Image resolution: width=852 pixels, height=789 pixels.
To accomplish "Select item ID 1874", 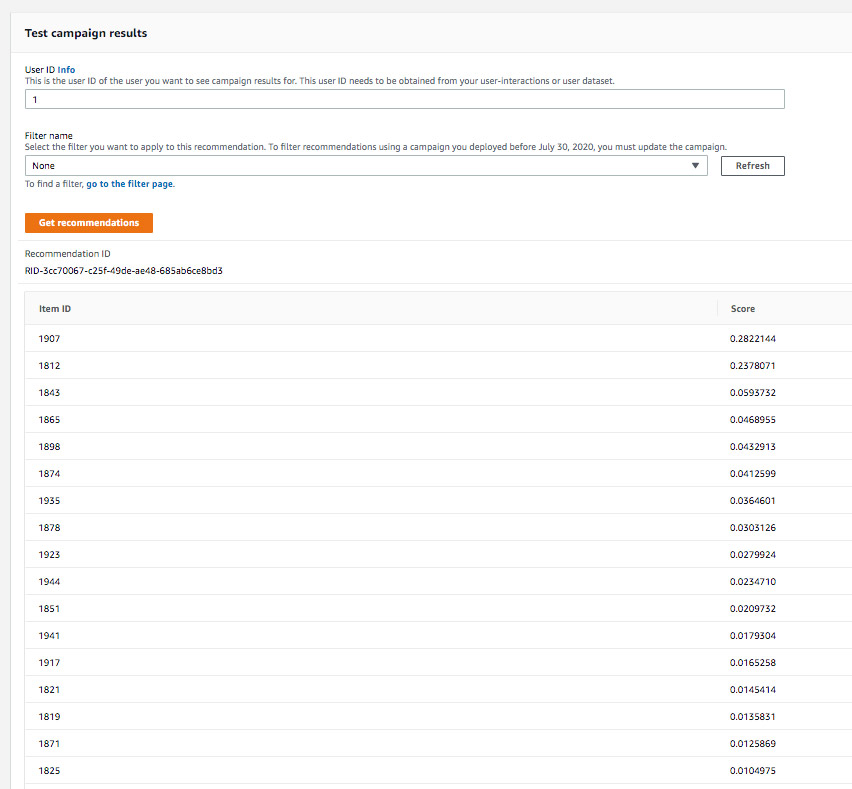I will tap(49, 473).
